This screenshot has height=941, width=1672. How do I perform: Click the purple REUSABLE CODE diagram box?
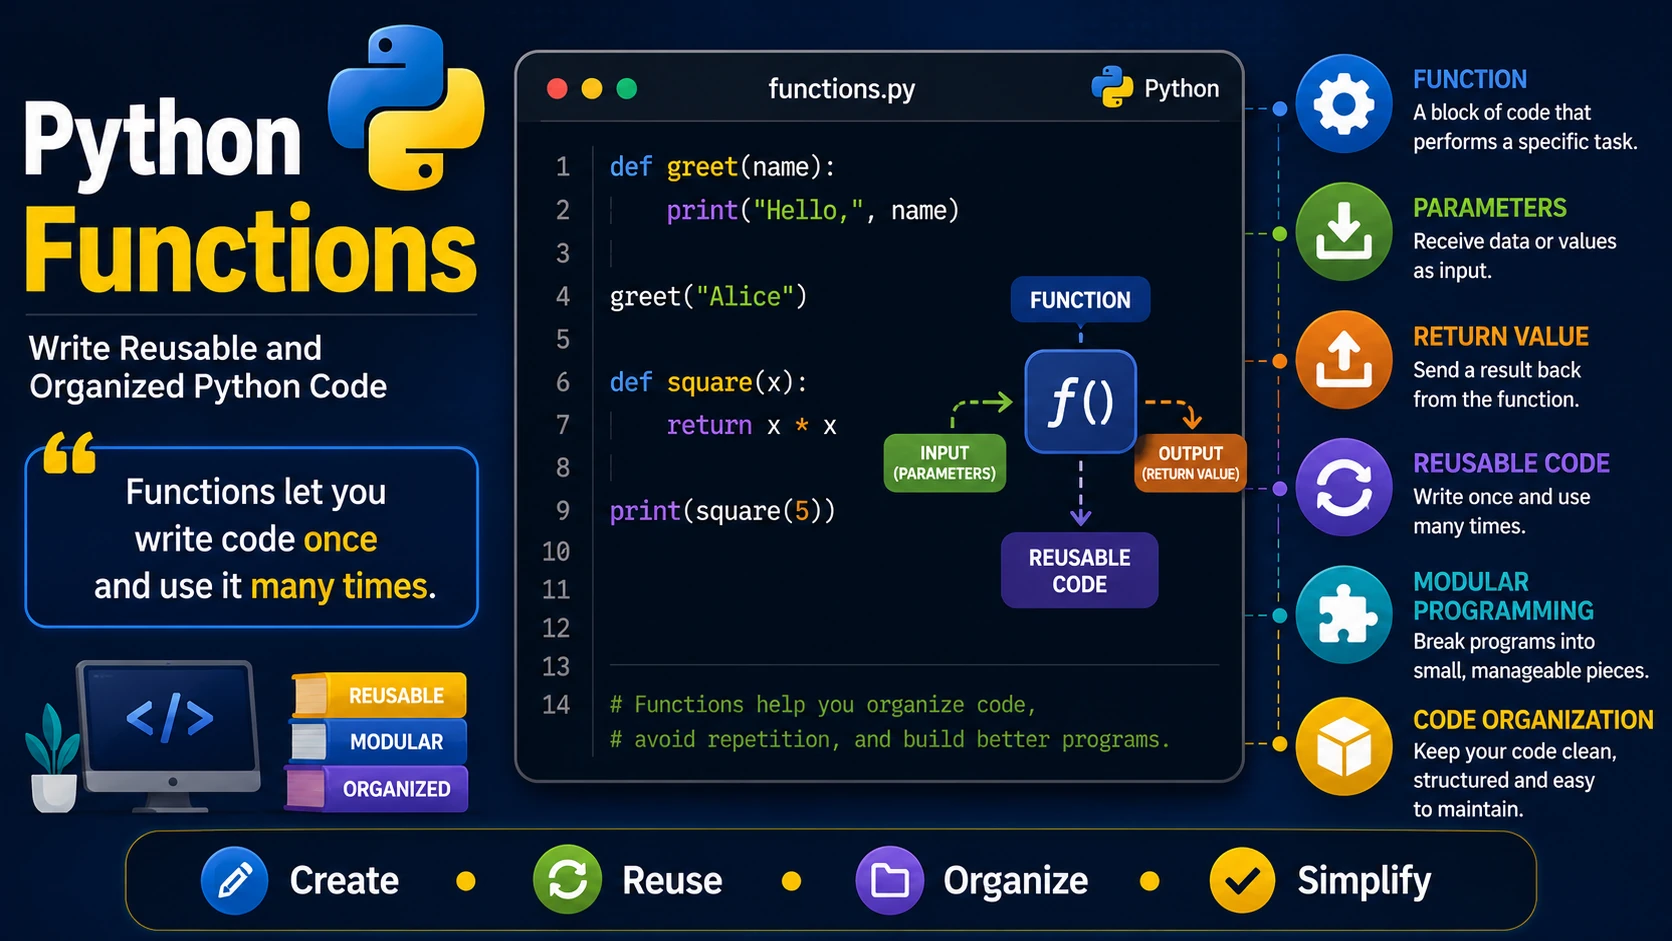(1079, 571)
